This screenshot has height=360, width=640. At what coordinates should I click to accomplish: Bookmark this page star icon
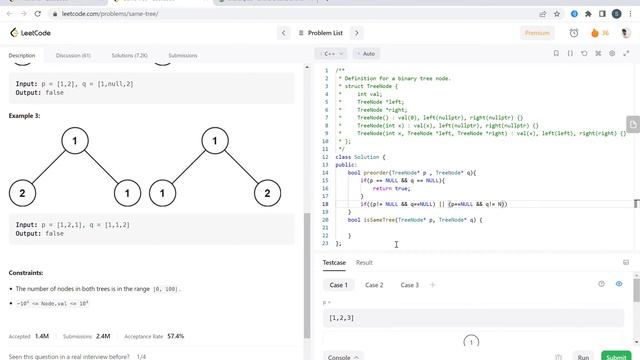pyautogui.click(x=557, y=14)
